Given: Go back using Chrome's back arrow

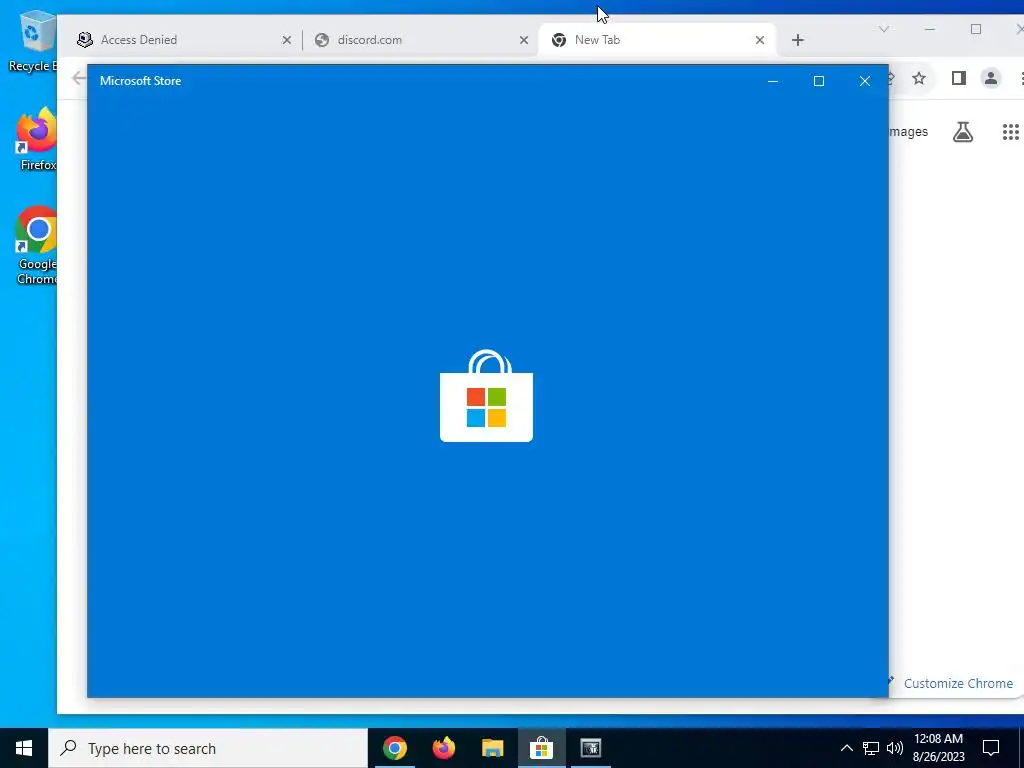Looking at the screenshot, I should (x=78, y=78).
